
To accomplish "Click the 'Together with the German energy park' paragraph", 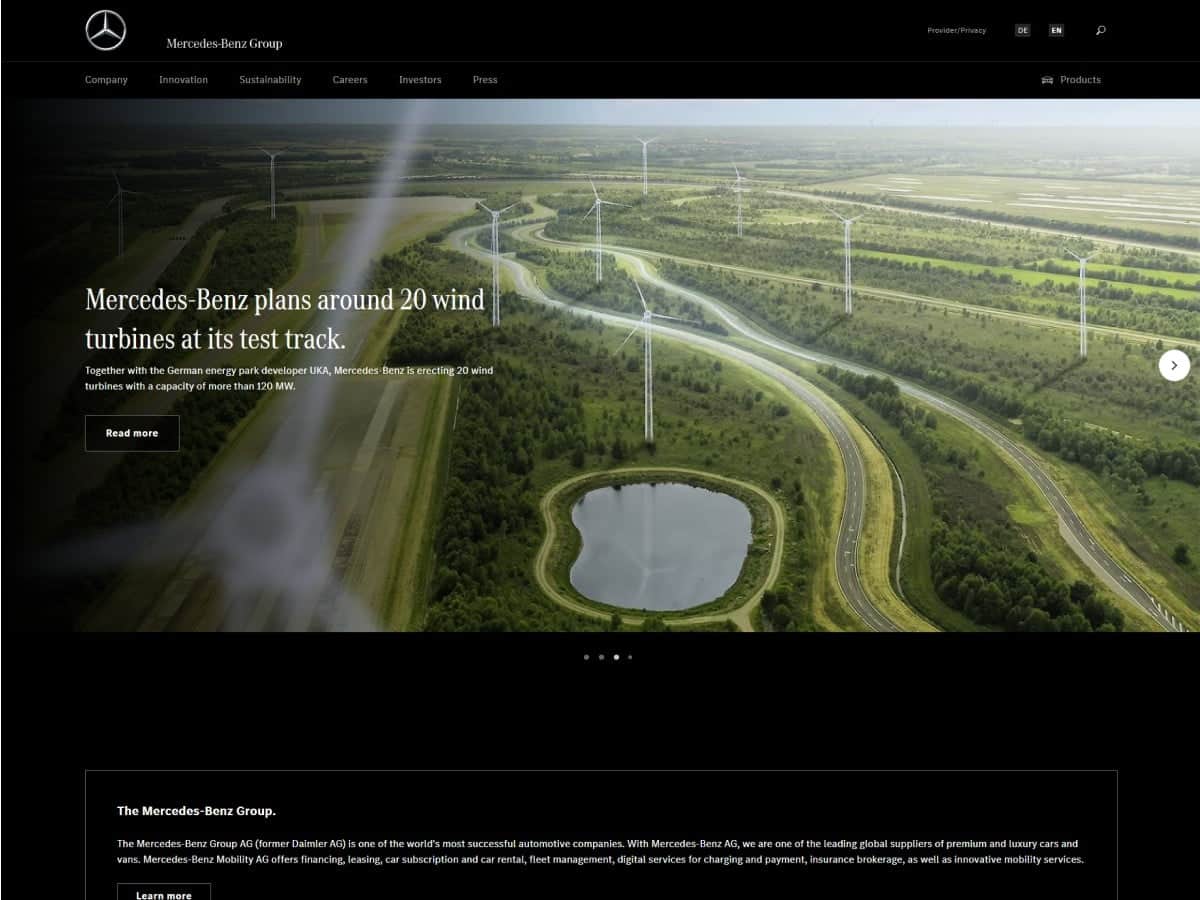I will coord(289,377).
